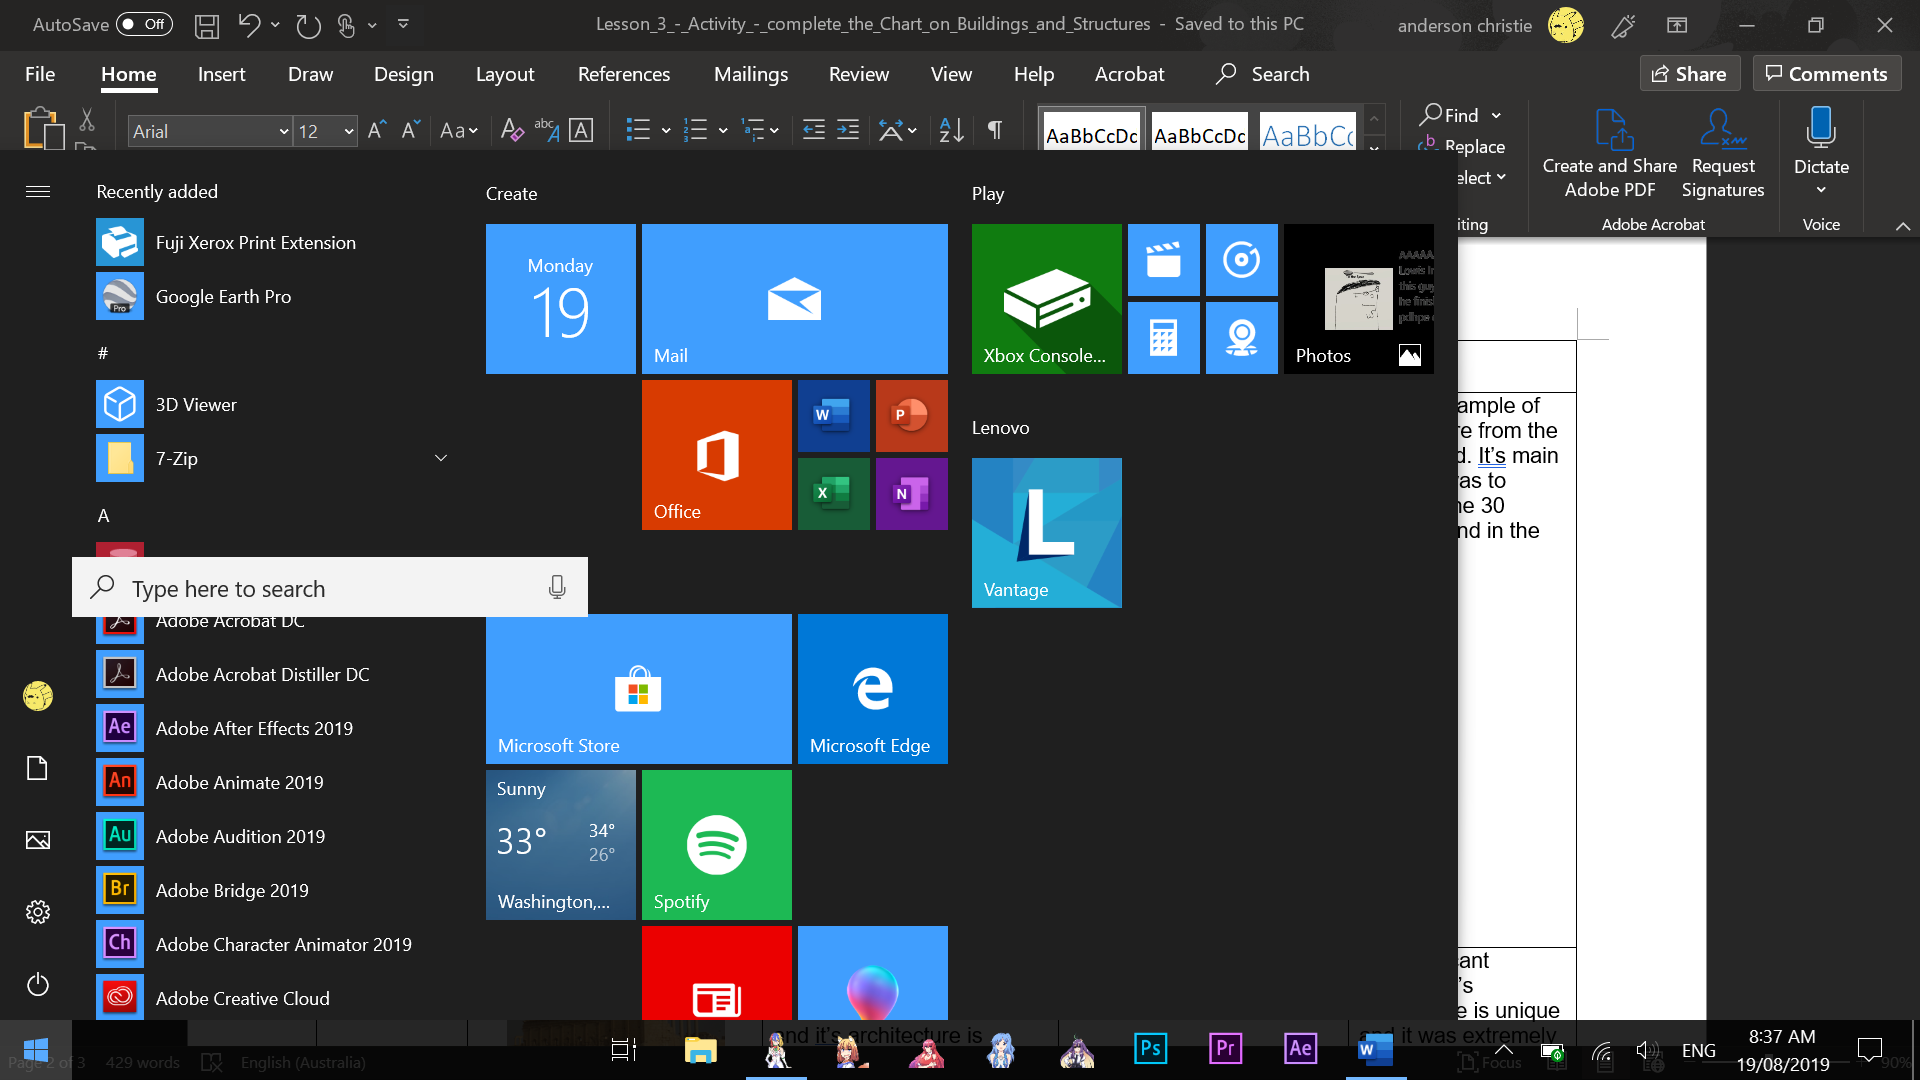This screenshot has height=1080, width=1920.
Task: Launch the Office tile
Action: tap(716, 455)
